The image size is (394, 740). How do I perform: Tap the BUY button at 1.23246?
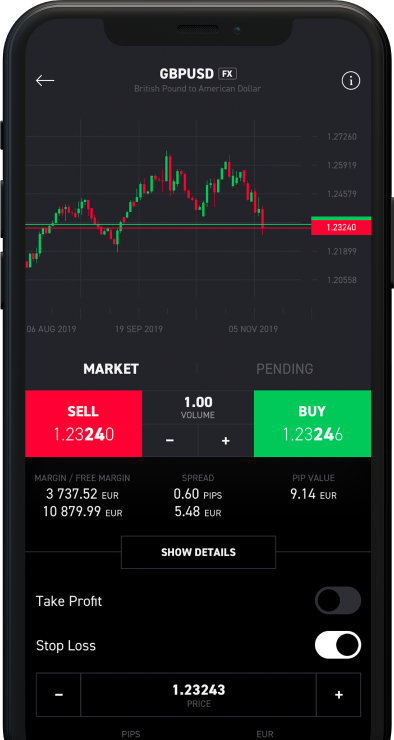click(312, 423)
